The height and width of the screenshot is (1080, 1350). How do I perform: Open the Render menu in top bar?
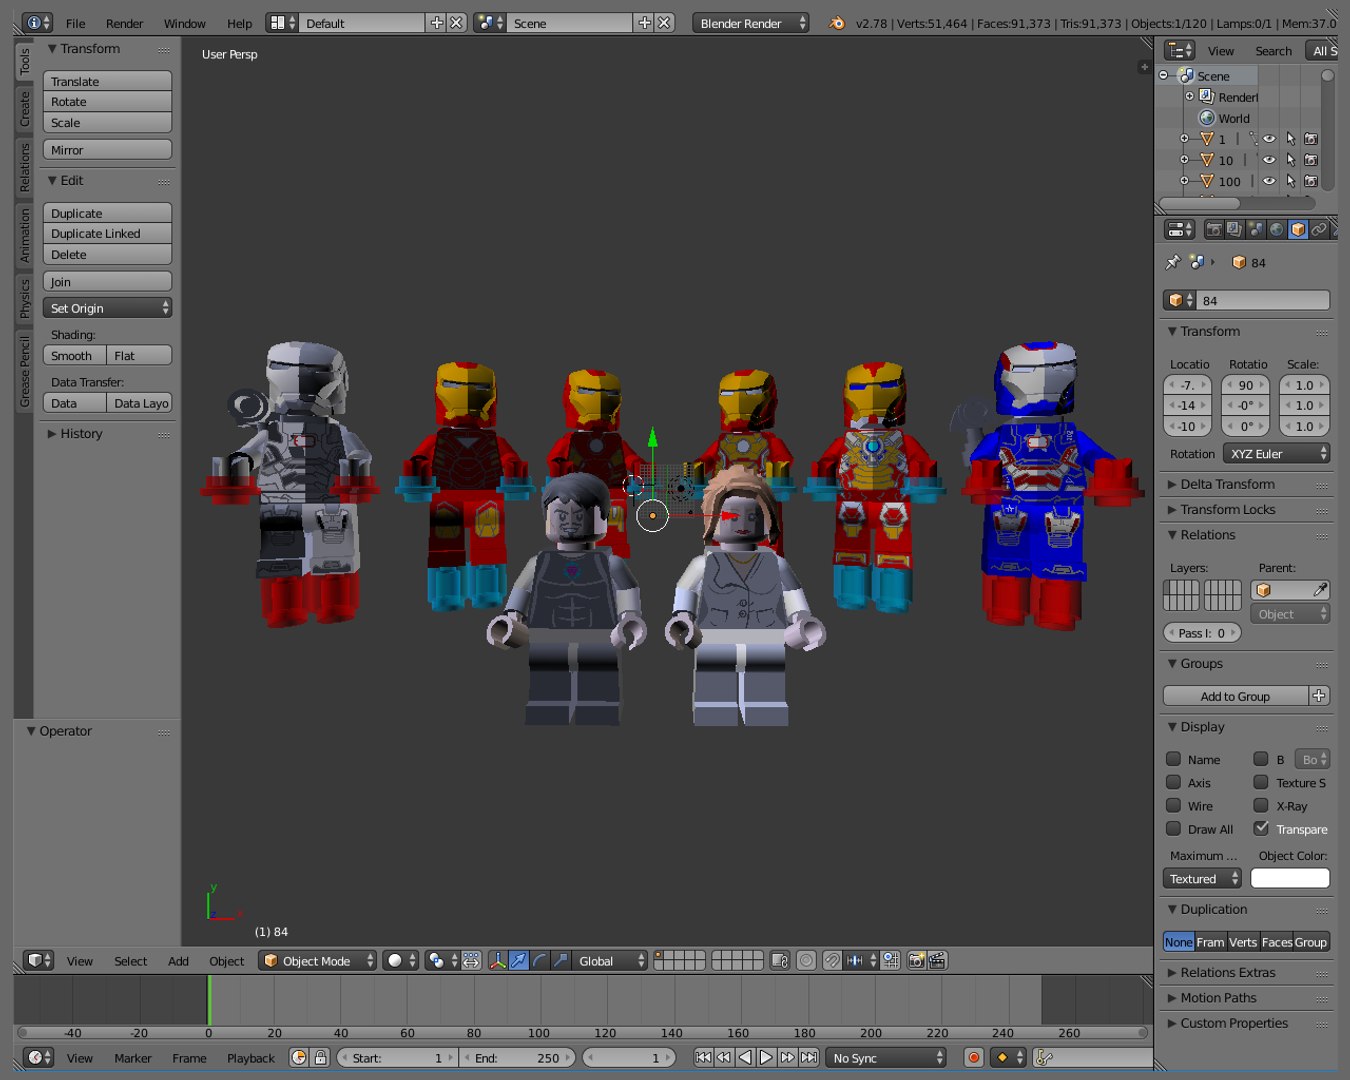[124, 23]
